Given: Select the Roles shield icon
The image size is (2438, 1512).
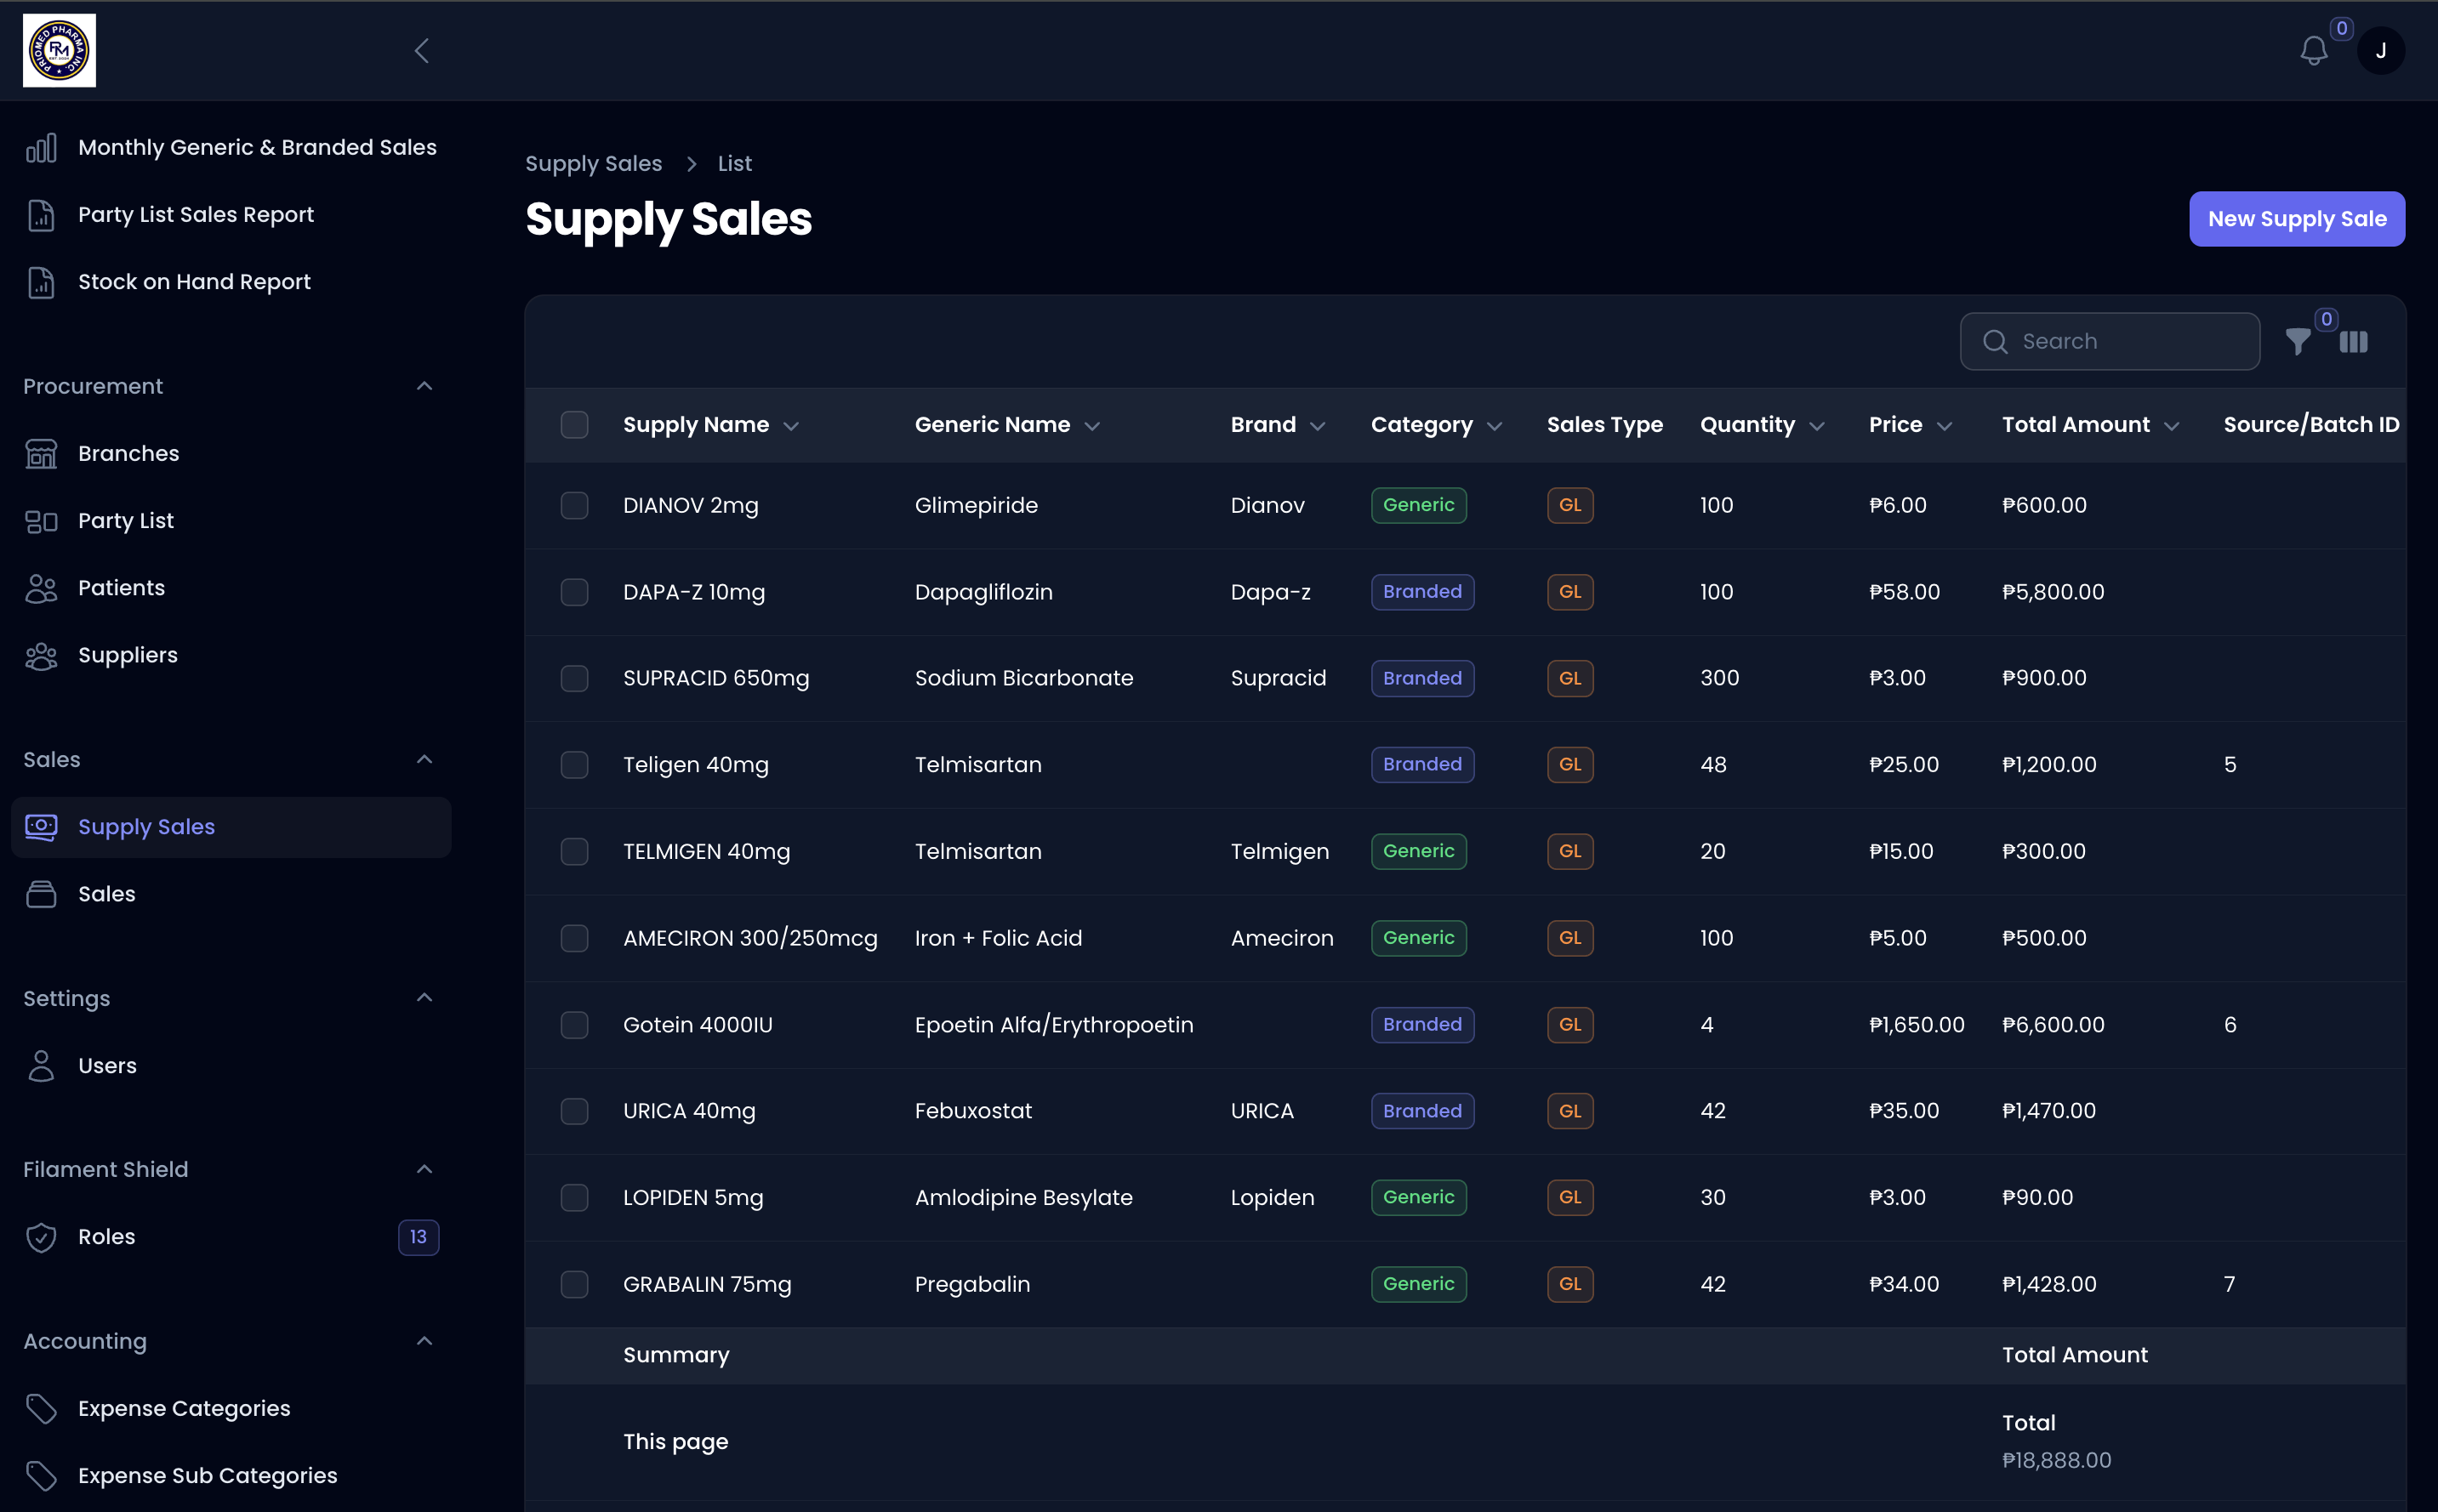Looking at the screenshot, I should tap(41, 1237).
